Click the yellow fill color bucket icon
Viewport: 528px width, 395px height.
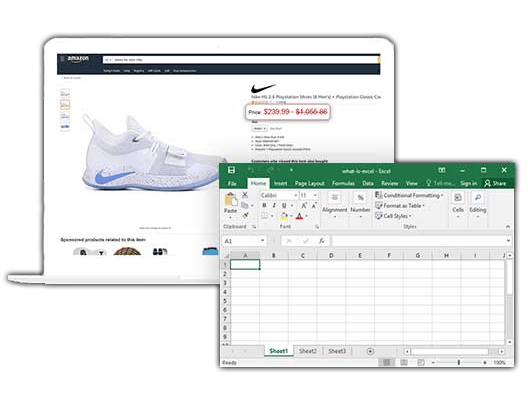click(284, 216)
